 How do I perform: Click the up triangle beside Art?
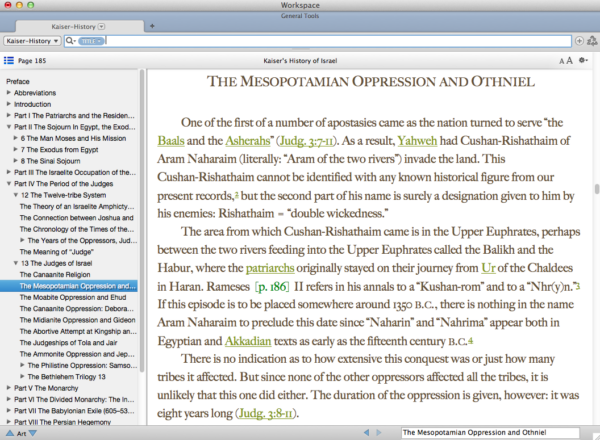coord(10,433)
